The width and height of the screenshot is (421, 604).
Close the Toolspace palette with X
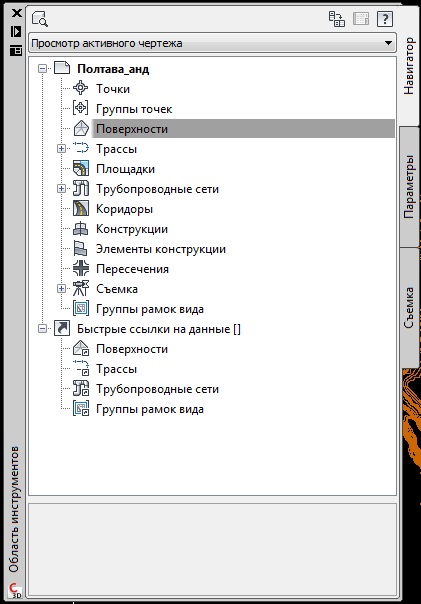17,13
